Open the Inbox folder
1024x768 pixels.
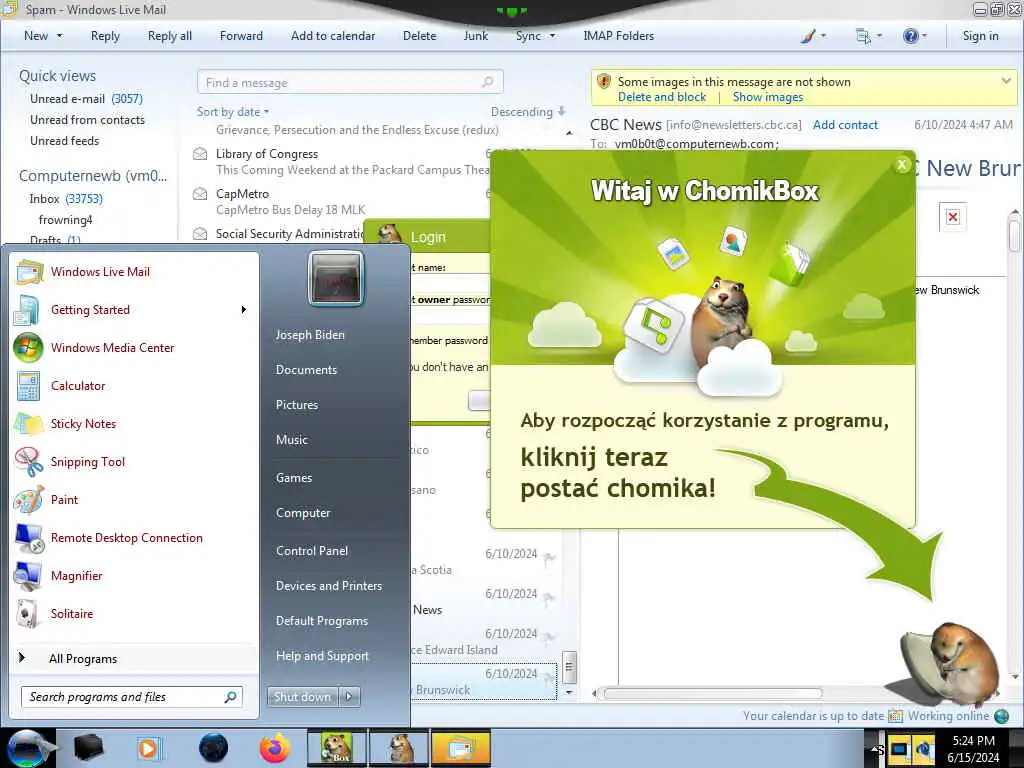pos(66,199)
